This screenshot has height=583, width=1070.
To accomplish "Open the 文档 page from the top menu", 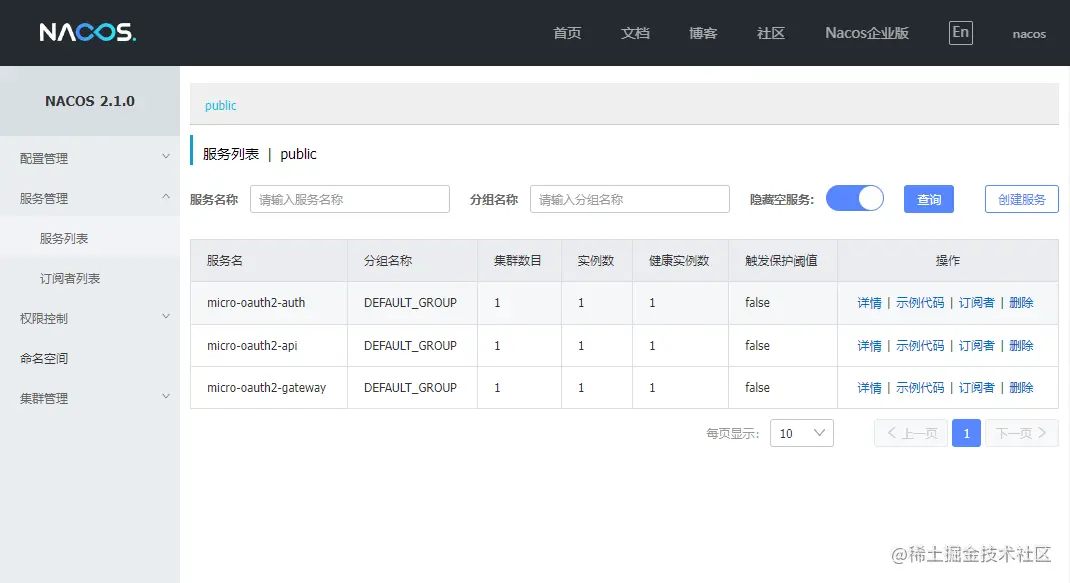I will coord(635,32).
